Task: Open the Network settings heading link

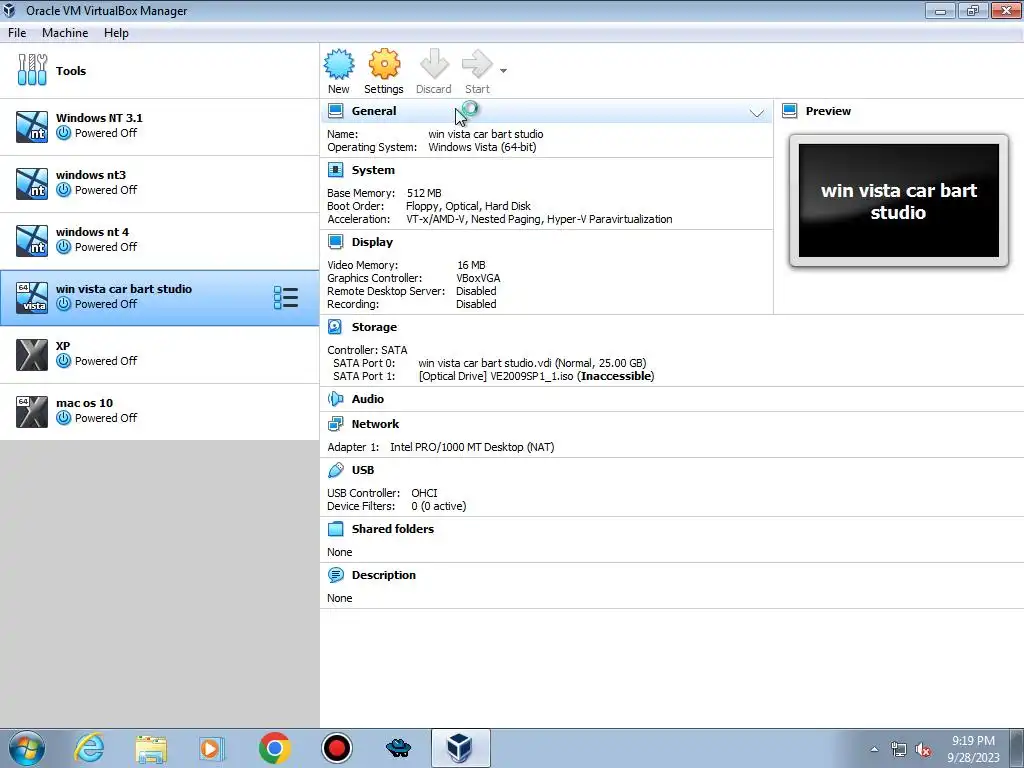Action: point(375,424)
